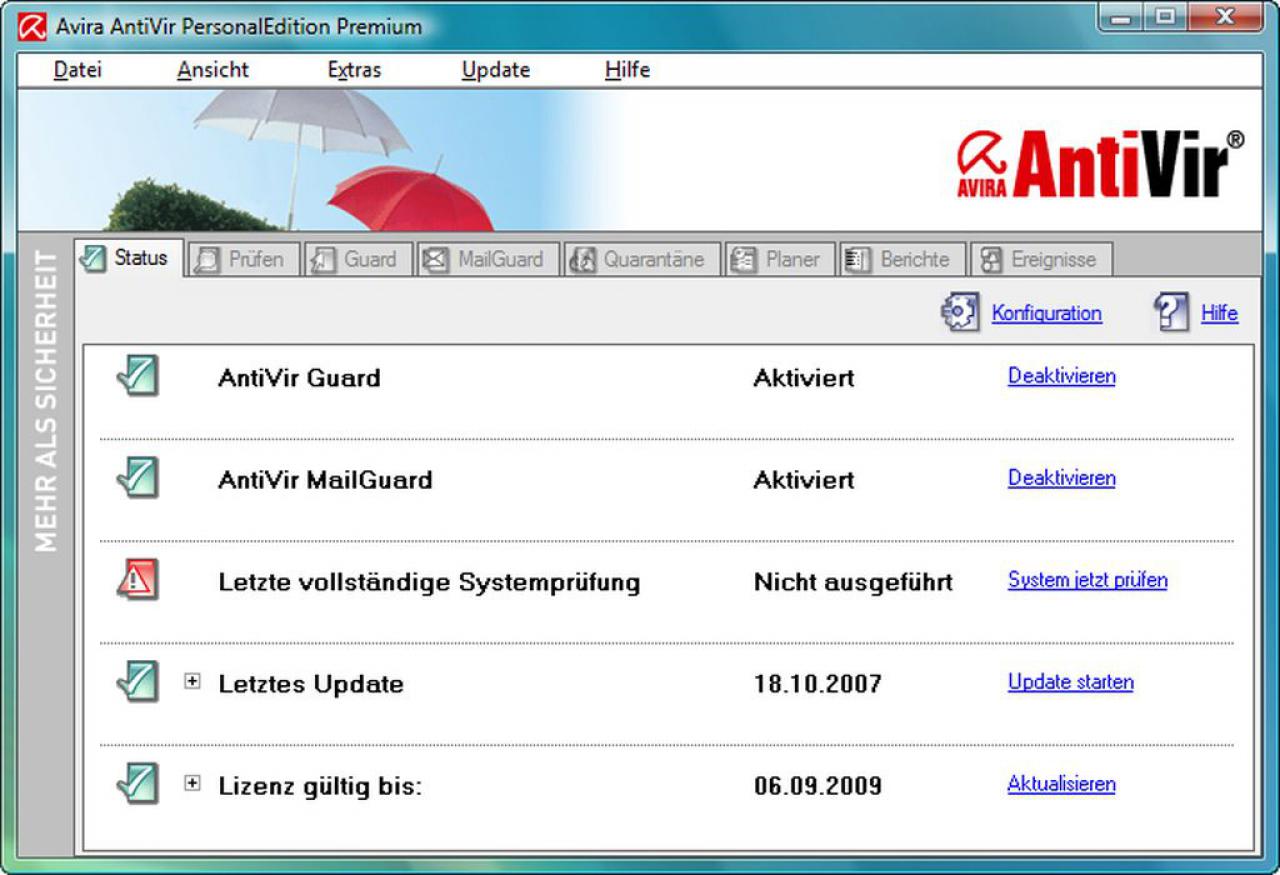Click the Letzte vollständige Systemprüfung label
Screen dimensions: 1280x875
(429, 582)
